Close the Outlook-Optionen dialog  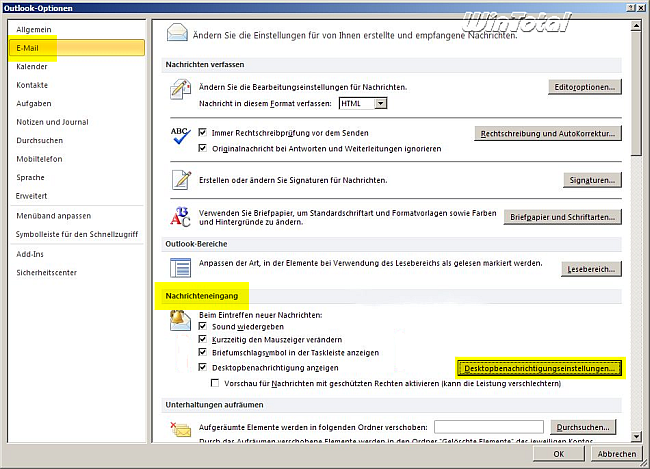(641, 7)
